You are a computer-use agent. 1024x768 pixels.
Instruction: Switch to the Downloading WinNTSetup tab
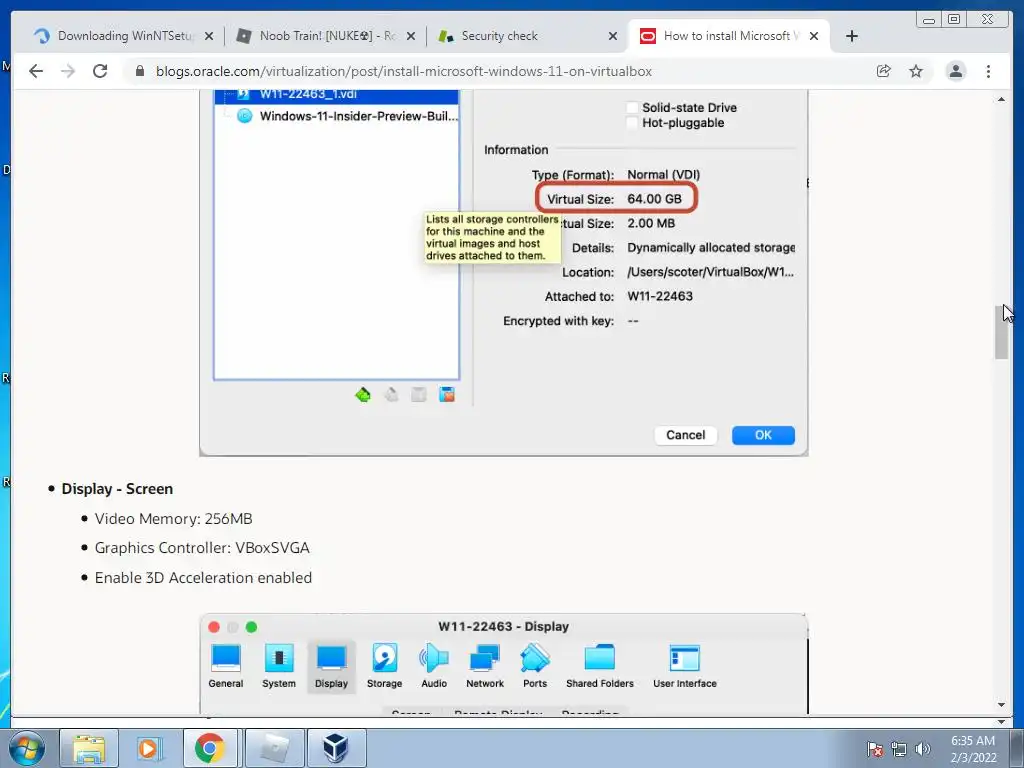(x=124, y=36)
